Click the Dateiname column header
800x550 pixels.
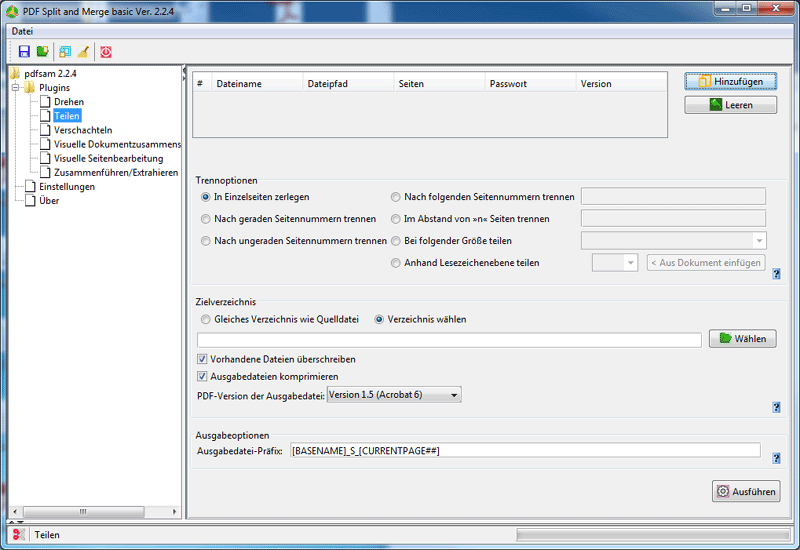coord(257,84)
